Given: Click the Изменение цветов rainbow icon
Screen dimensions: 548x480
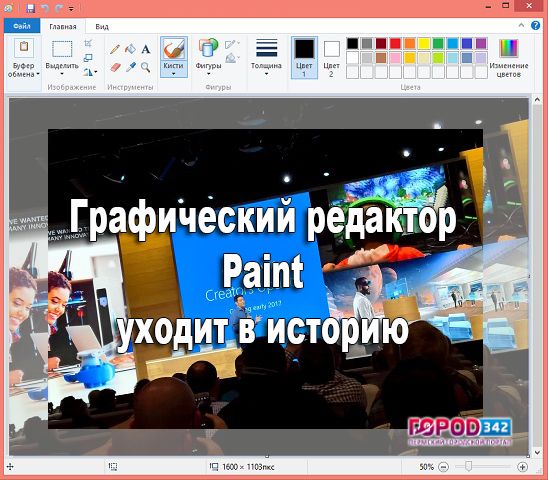Looking at the screenshot, I should click(509, 48).
